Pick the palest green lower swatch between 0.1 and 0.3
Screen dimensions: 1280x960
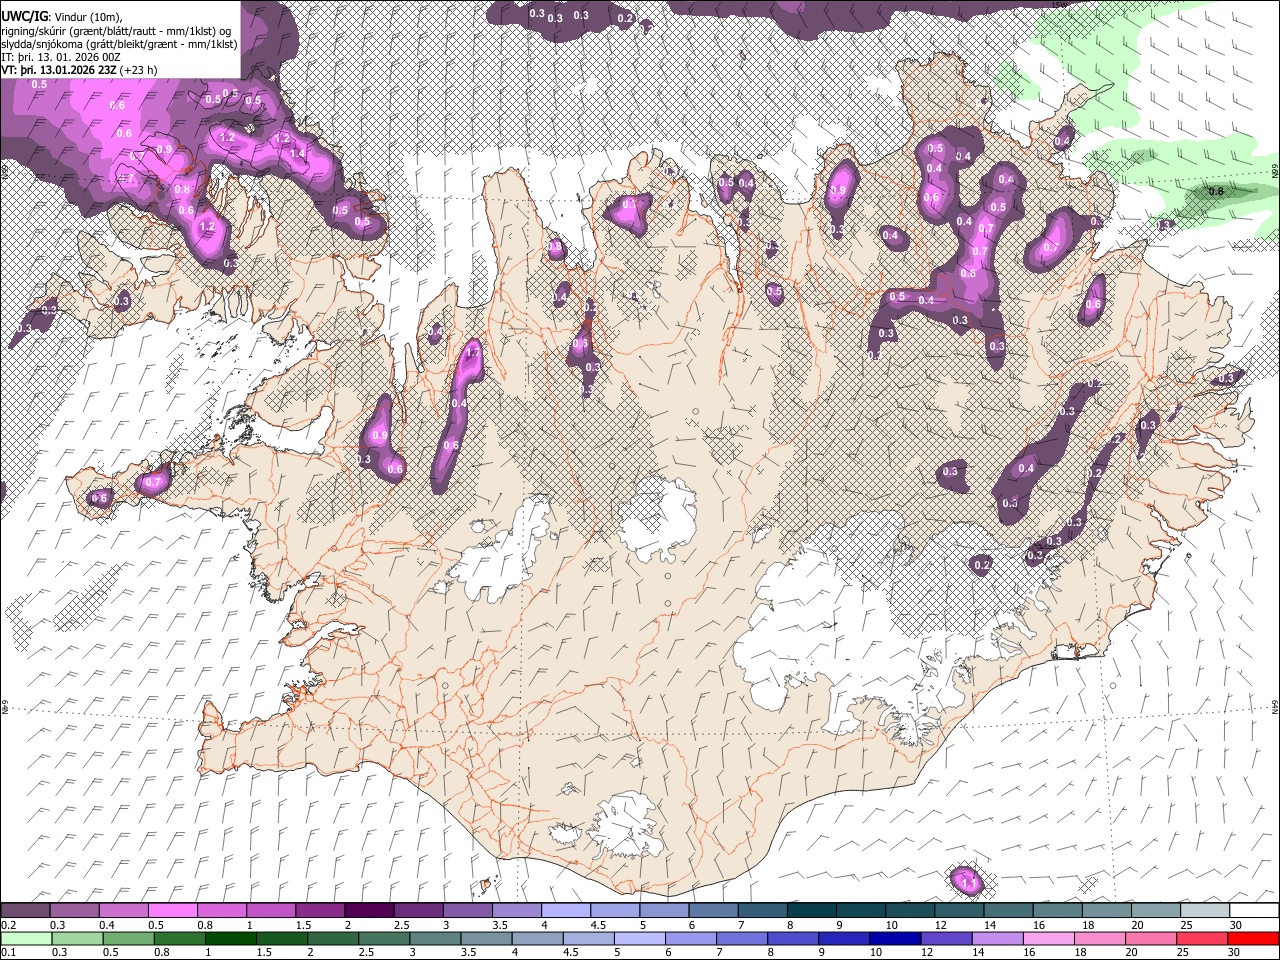click(26, 938)
